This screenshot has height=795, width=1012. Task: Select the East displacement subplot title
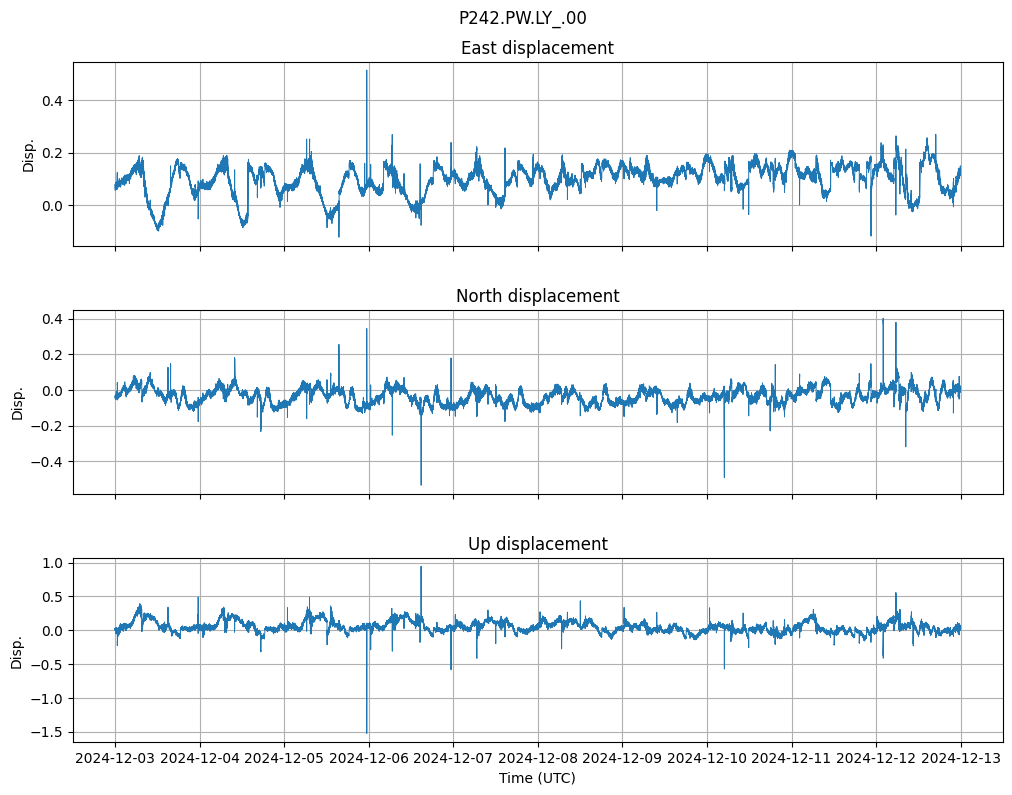(537, 48)
